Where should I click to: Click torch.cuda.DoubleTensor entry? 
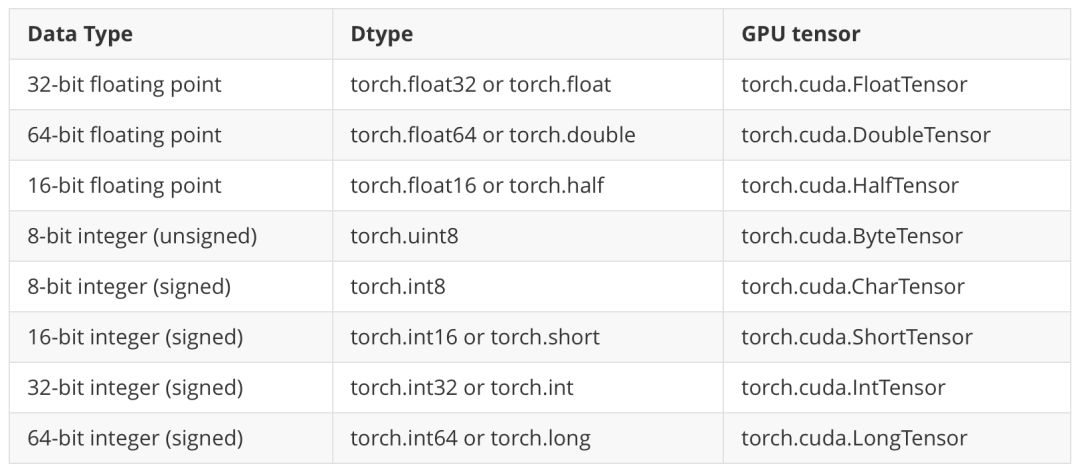coord(866,135)
